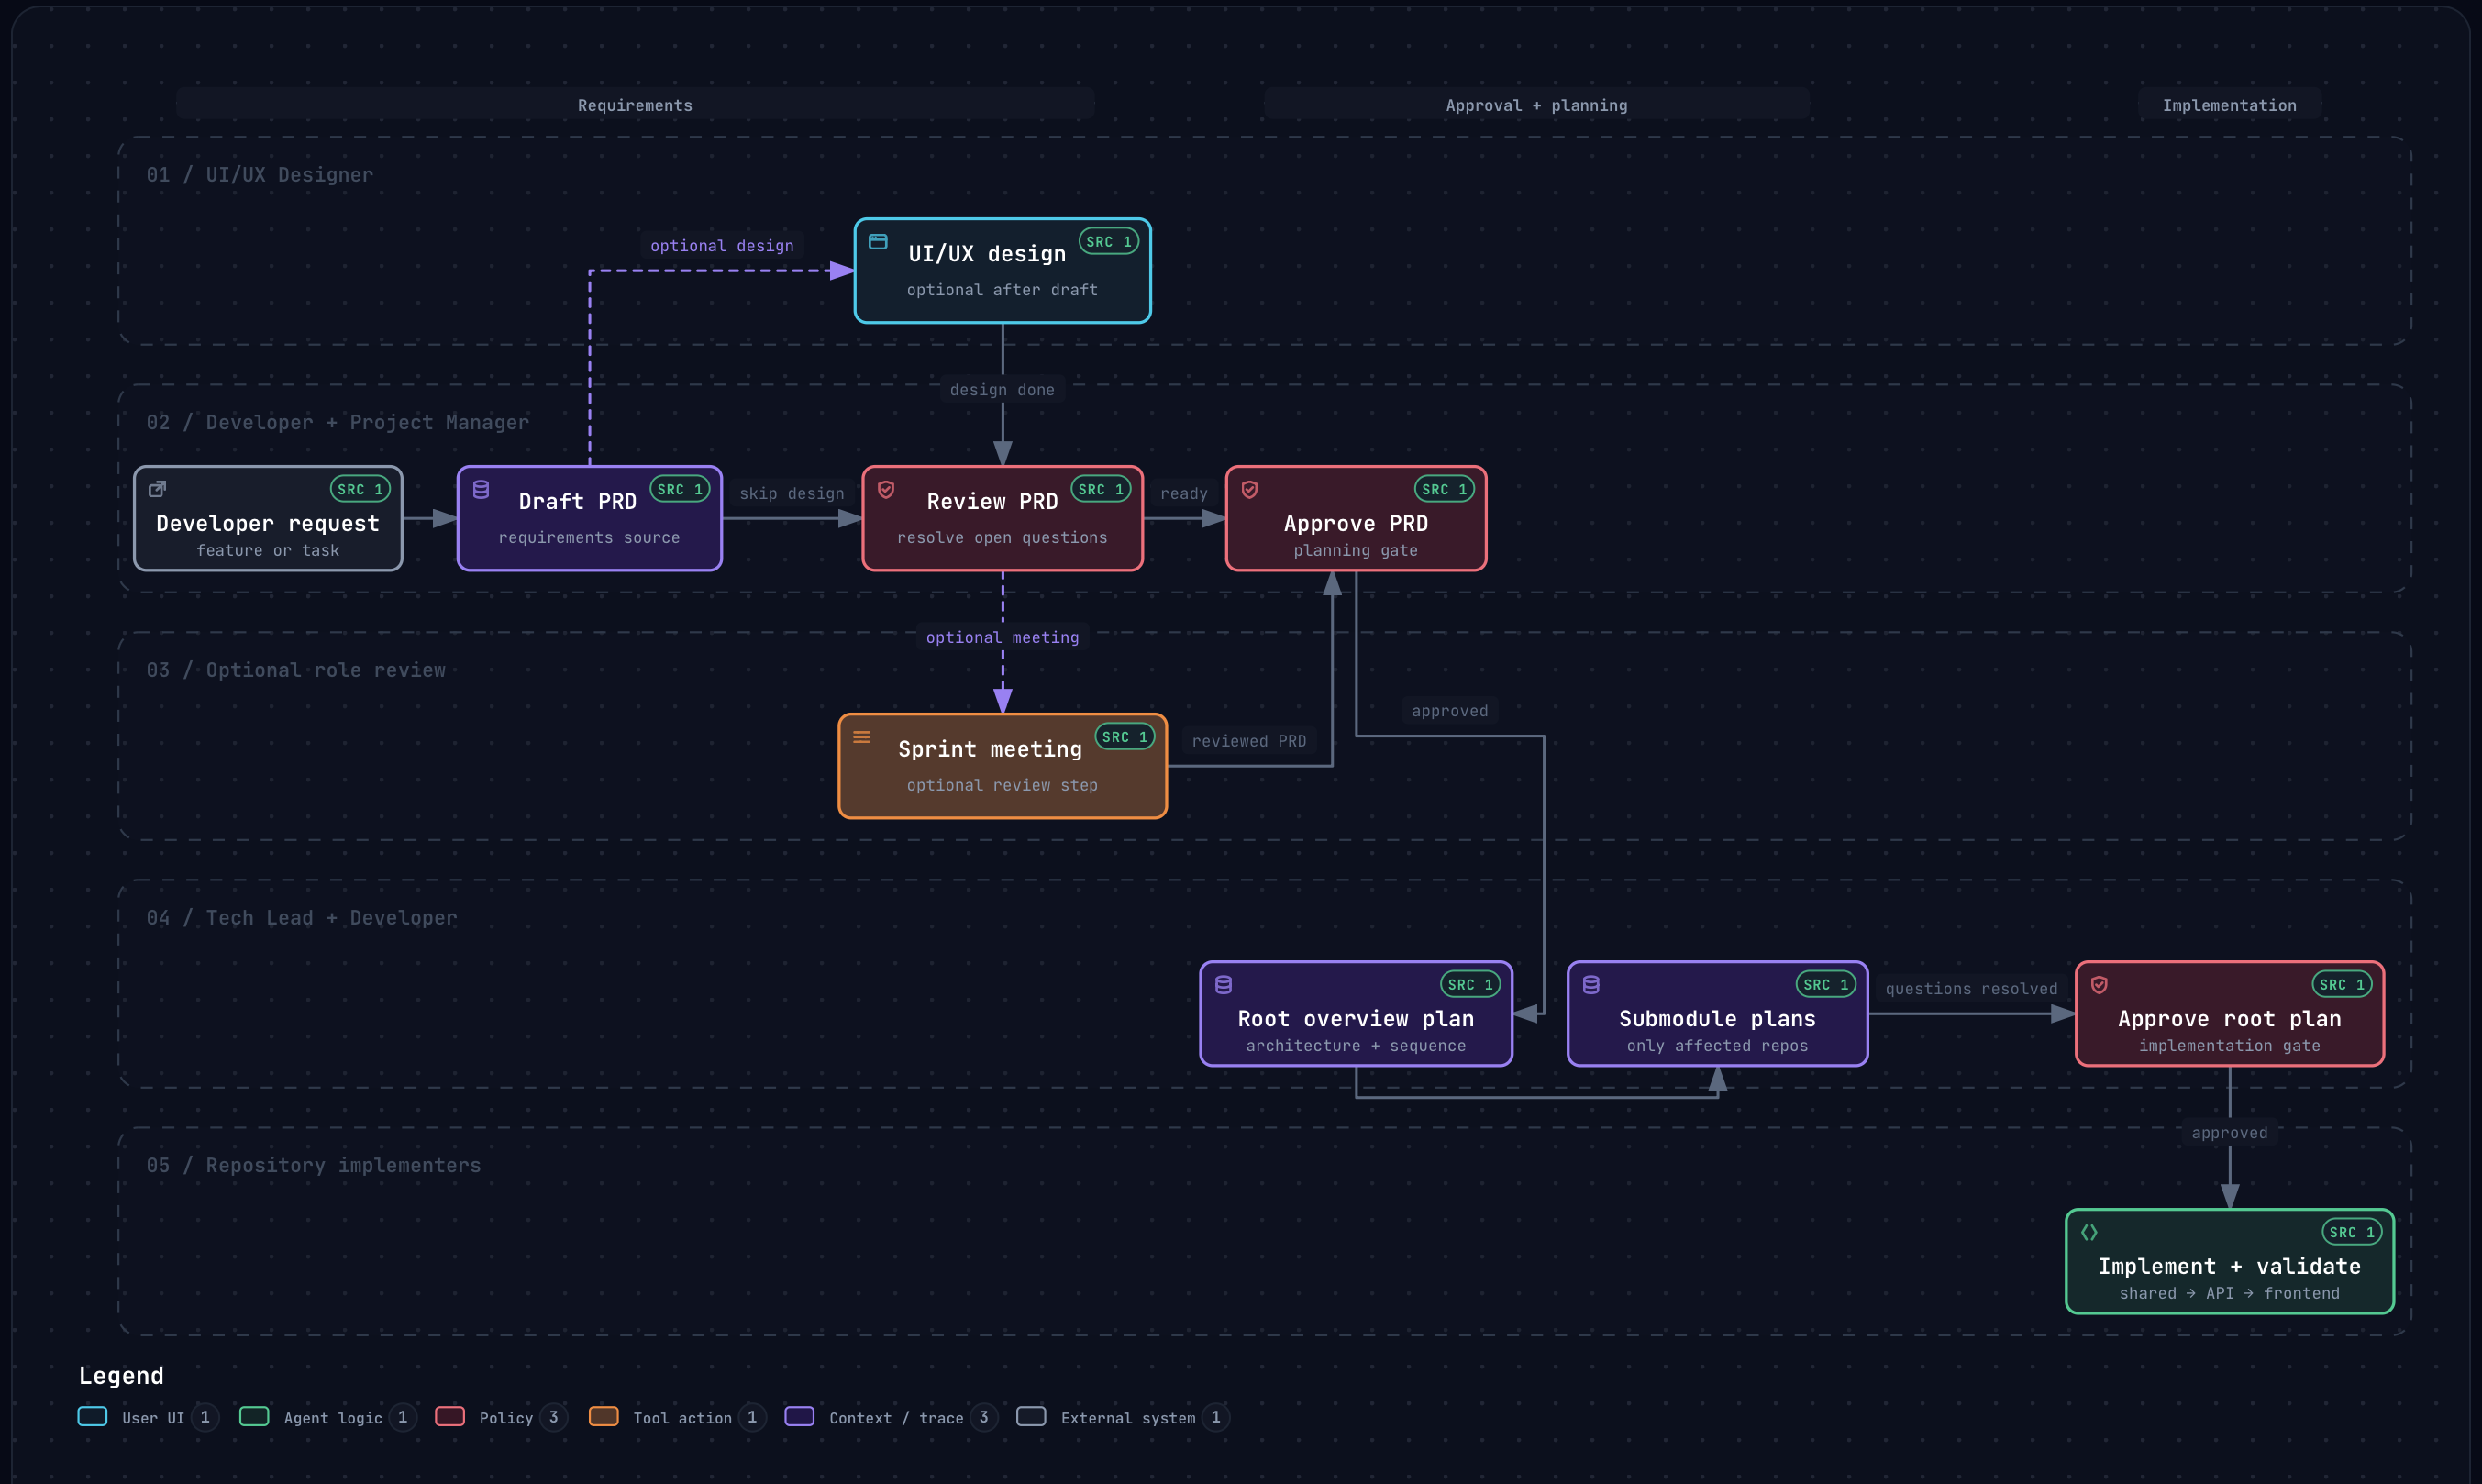
Task: Click the external-link icon on Developer request node
Action: tap(157, 489)
